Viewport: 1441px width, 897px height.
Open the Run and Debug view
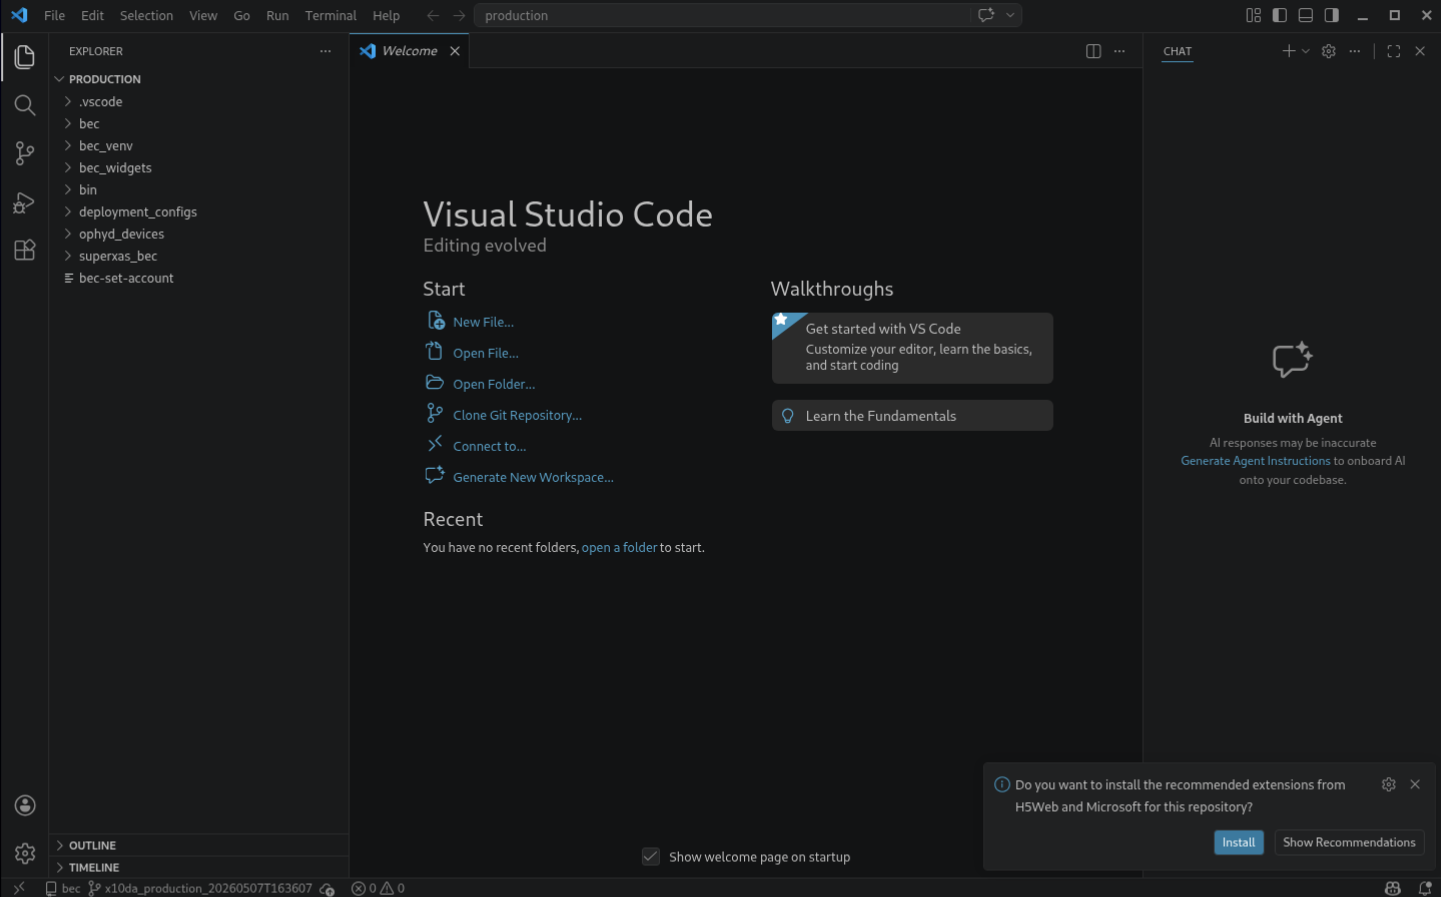click(25, 202)
